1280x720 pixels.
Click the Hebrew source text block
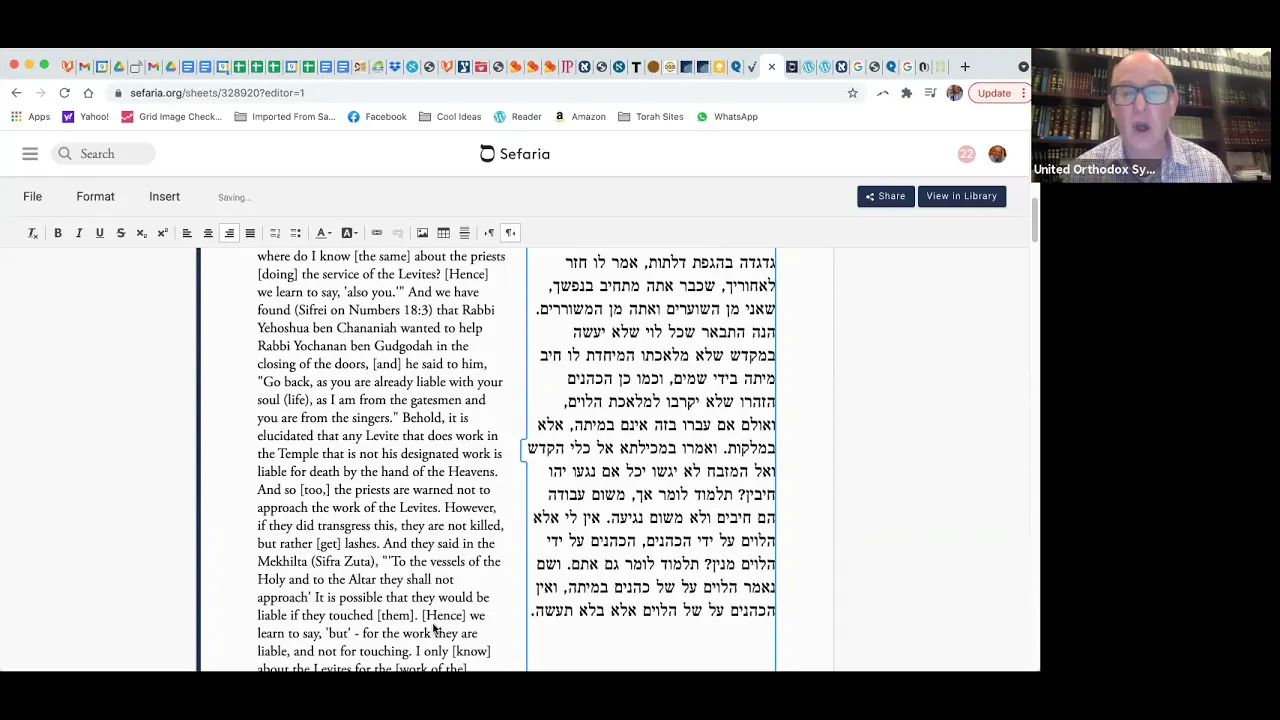[652, 436]
